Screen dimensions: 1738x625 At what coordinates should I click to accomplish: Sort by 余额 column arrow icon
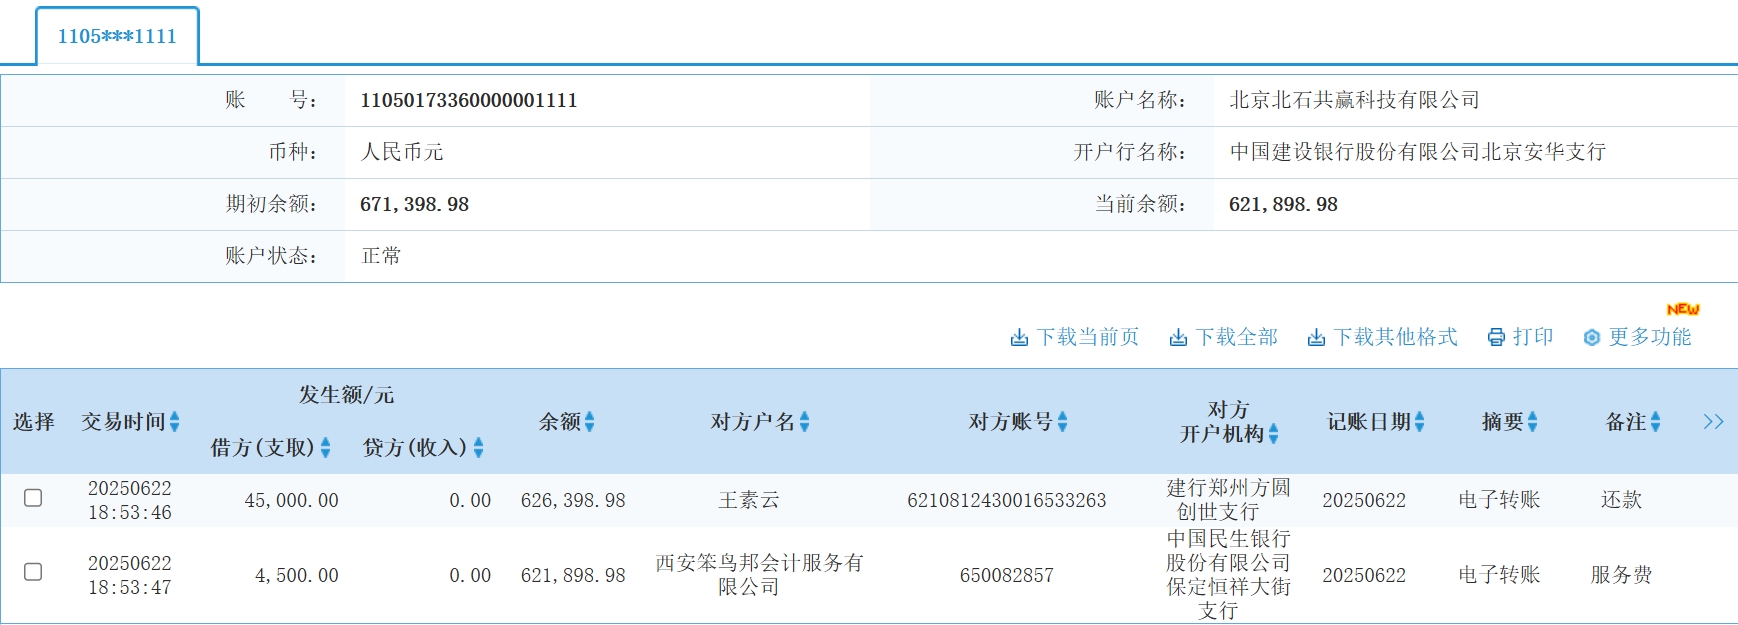pos(590,422)
